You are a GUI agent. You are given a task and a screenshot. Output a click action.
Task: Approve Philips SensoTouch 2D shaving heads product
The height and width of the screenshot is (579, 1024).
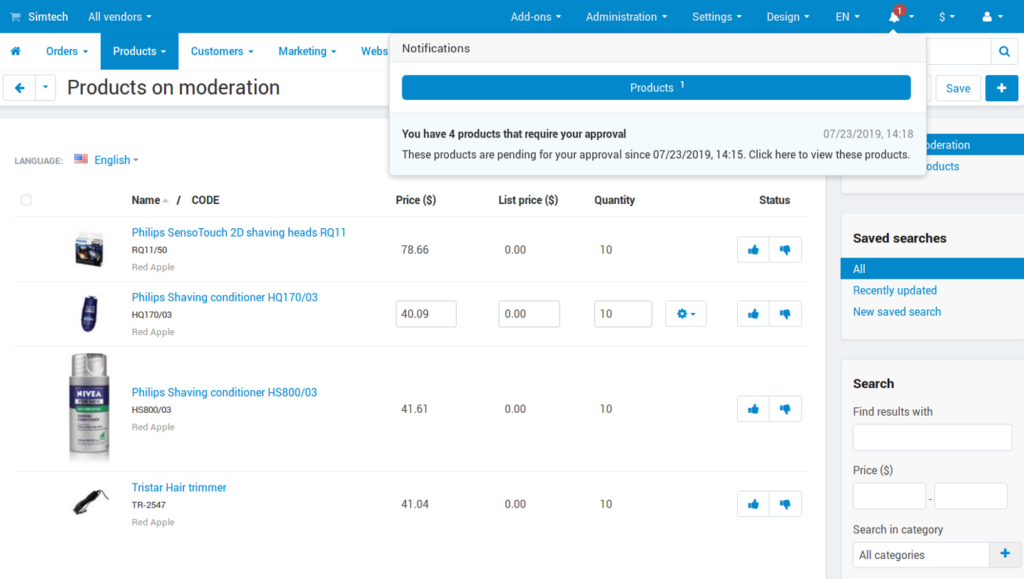pyautogui.click(x=753, y=249)
